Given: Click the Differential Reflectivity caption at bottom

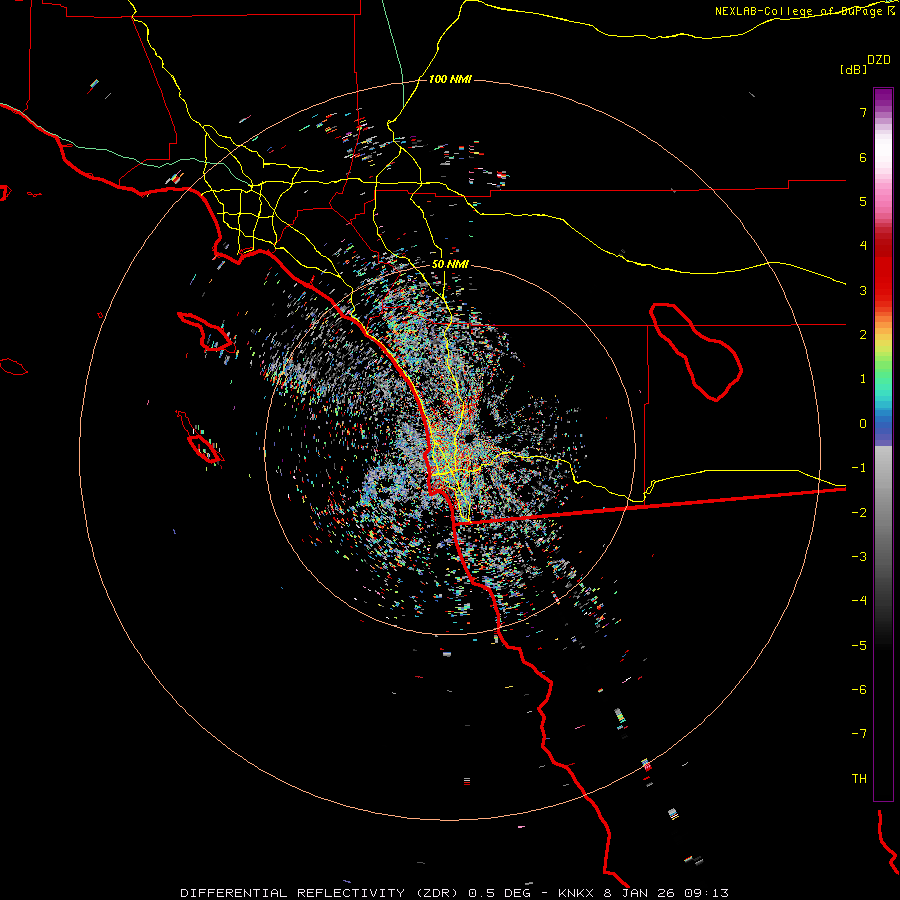Looking at the screenshot, I should (455, 893).
